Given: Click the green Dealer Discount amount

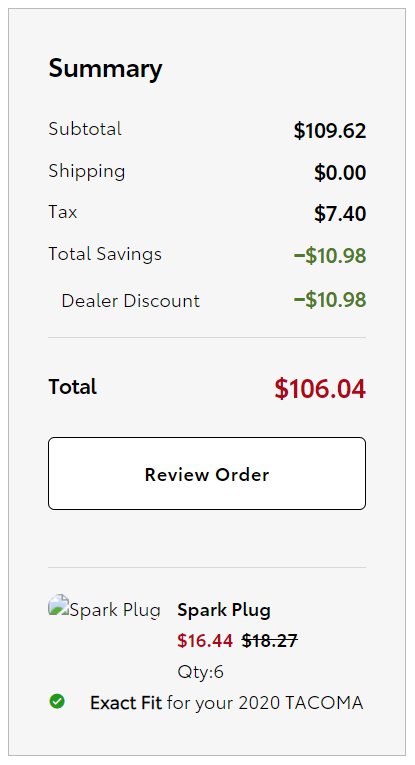Looking at the screenshot, I should point(330,300).
